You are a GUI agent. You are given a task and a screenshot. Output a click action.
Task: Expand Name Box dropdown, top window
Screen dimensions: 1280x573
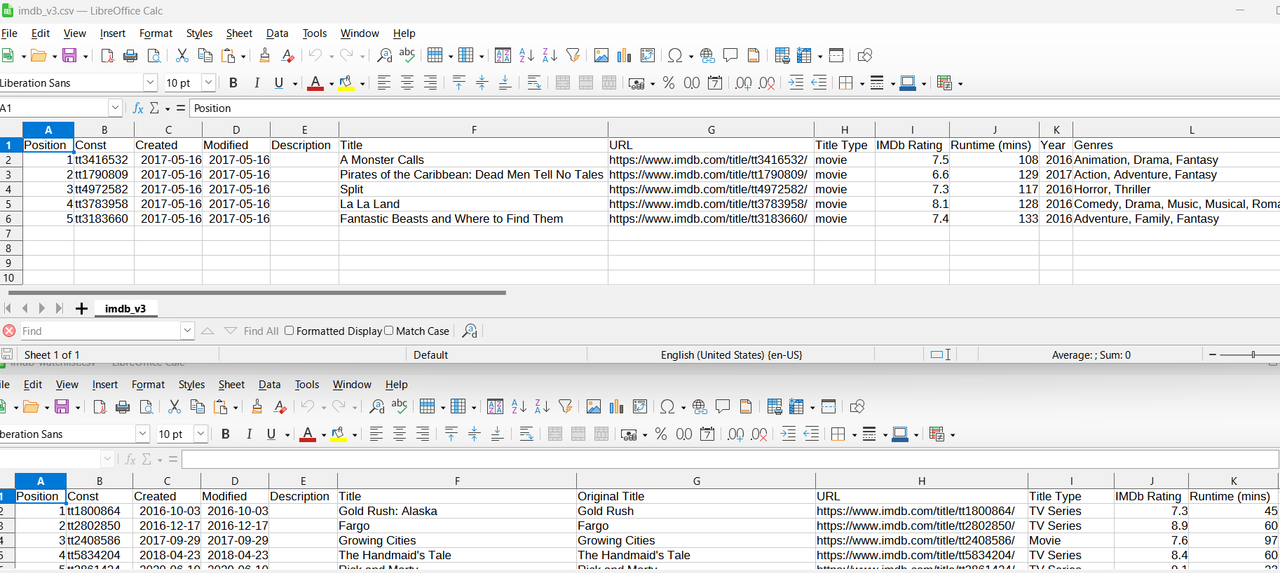115,108
